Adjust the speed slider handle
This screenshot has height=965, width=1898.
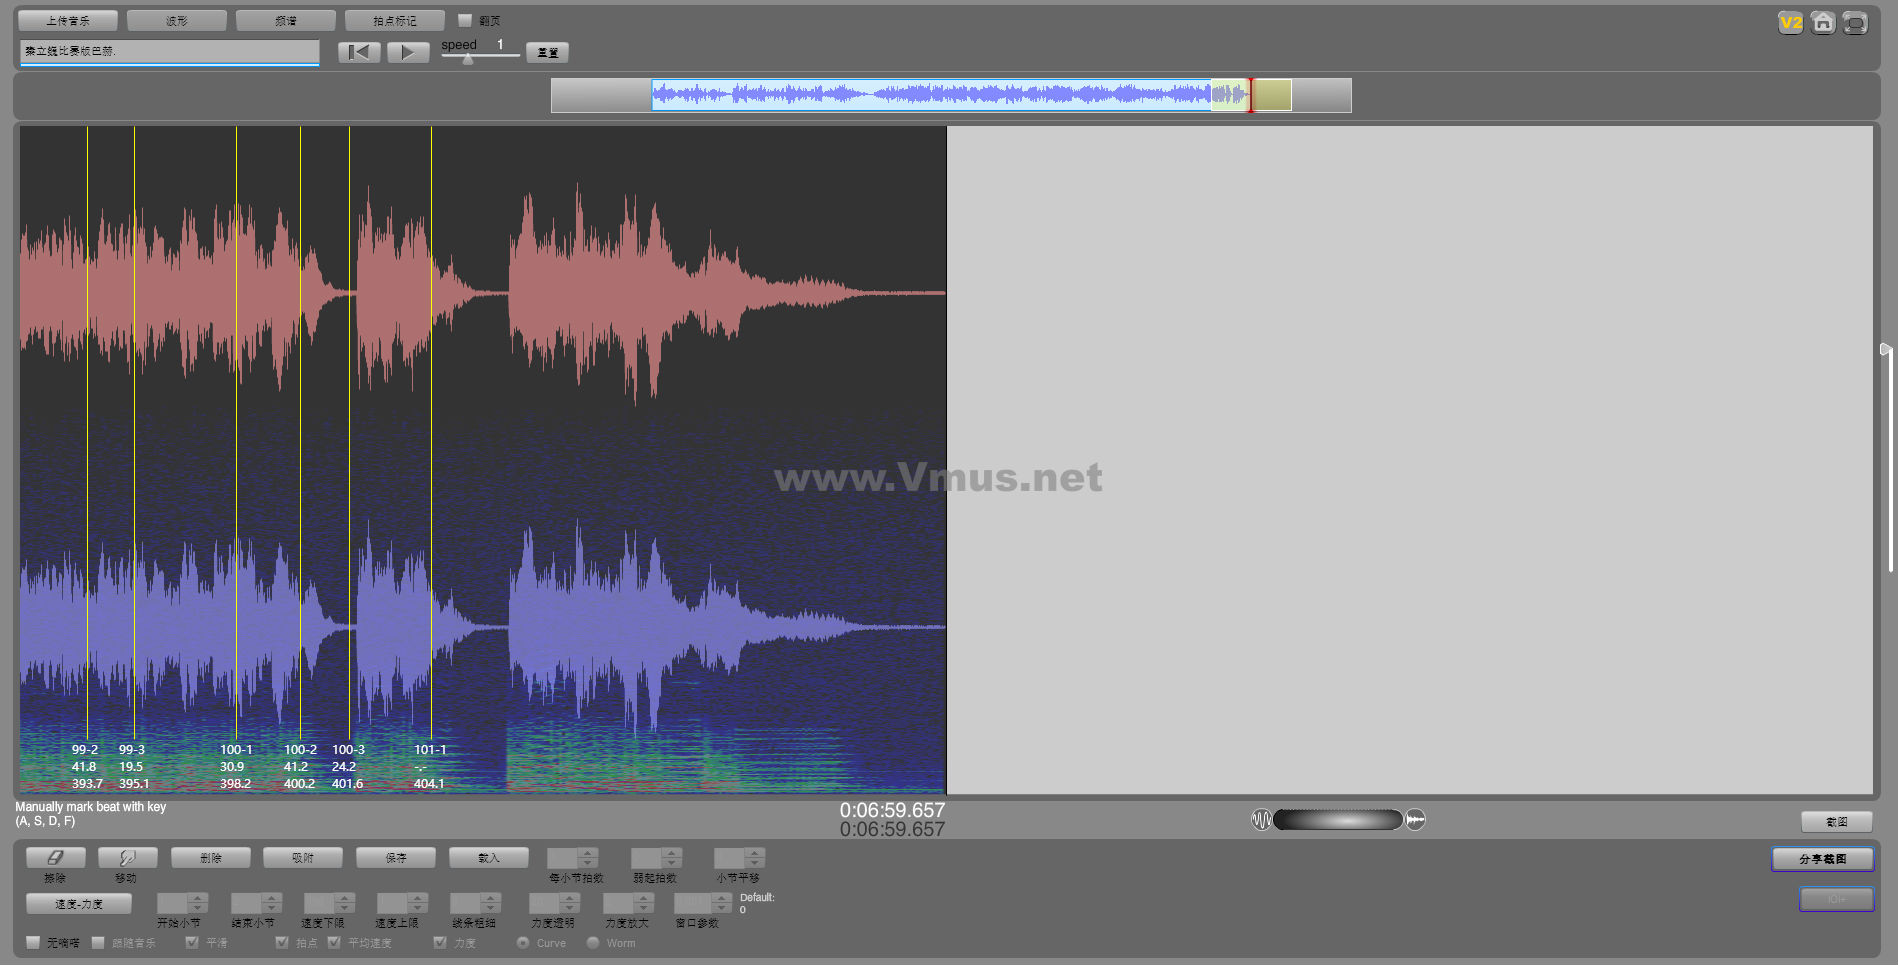coord(468,59)
